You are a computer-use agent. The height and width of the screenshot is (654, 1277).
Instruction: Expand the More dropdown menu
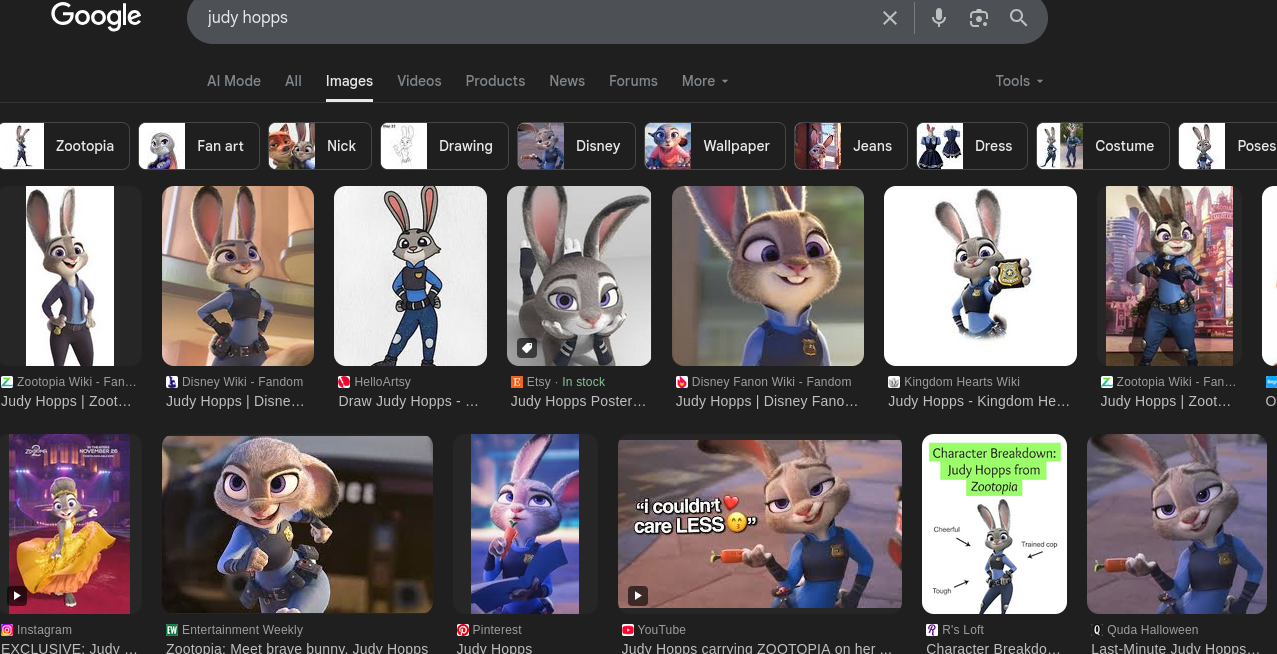point(705,81)
